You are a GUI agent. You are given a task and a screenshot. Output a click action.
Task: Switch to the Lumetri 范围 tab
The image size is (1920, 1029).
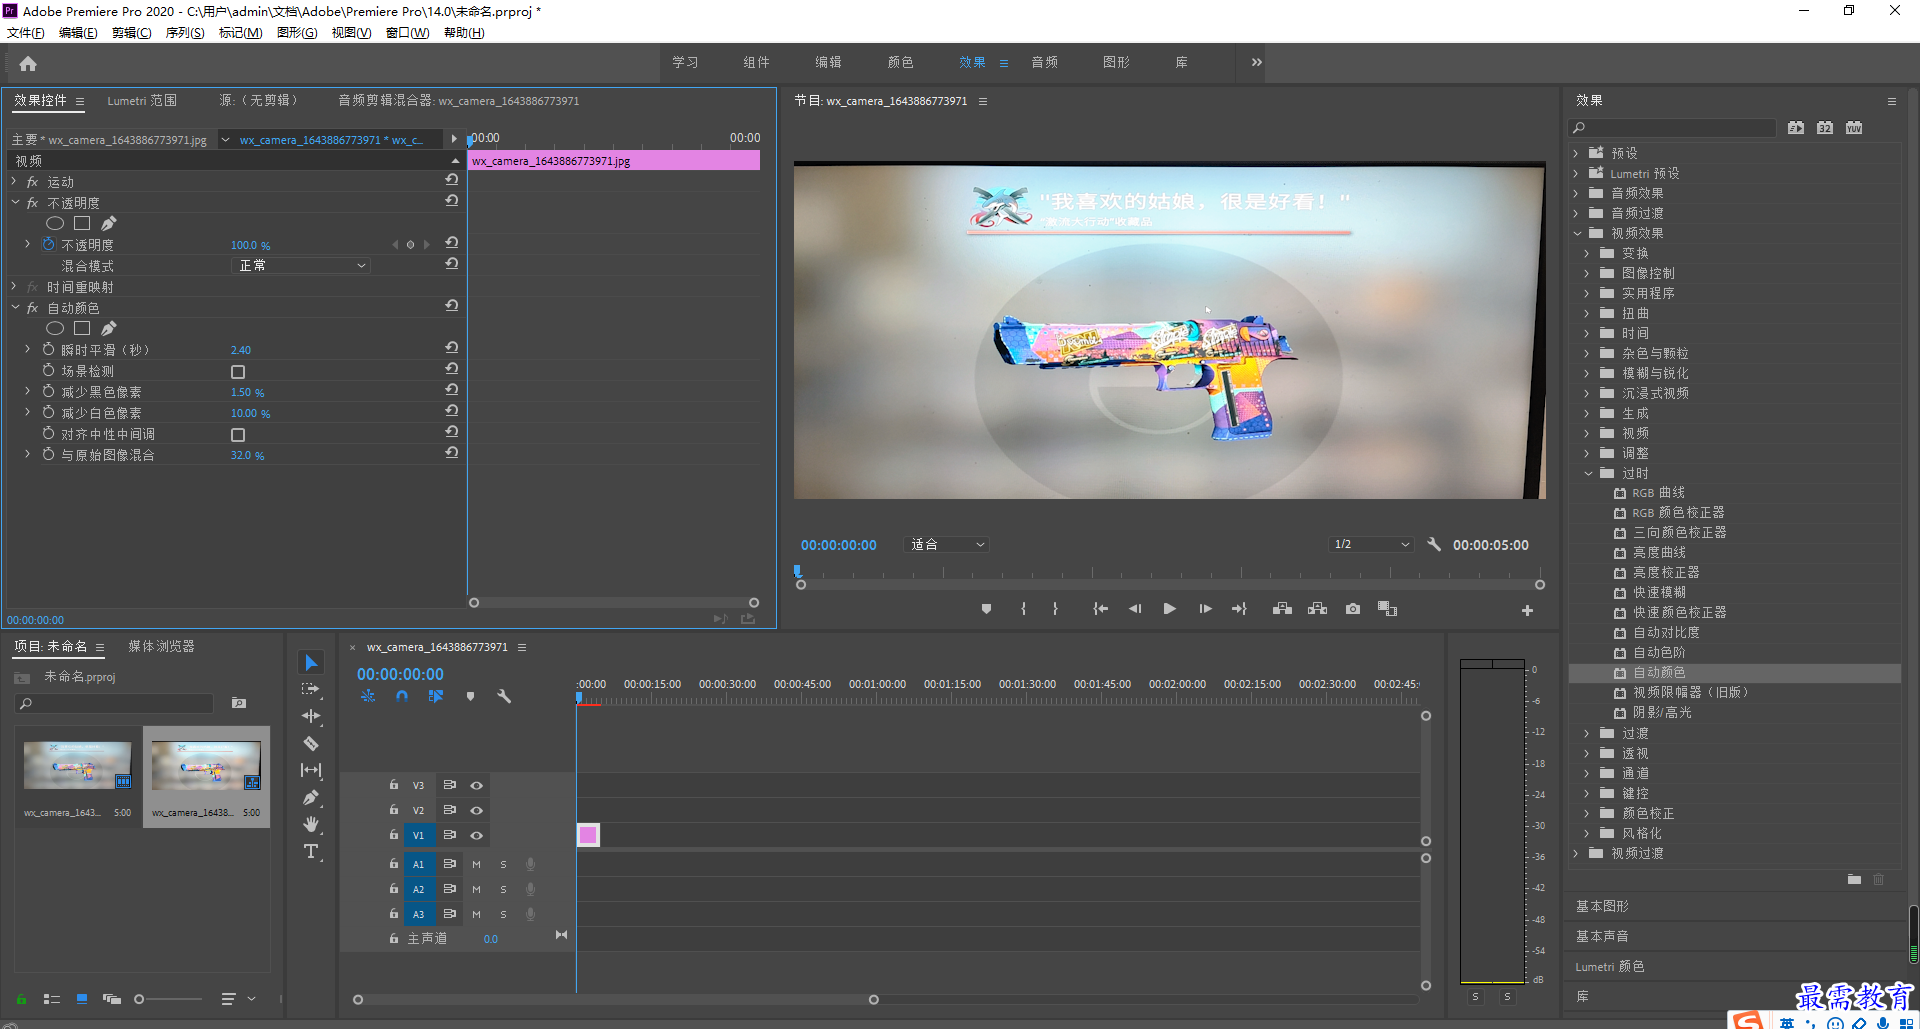[142, 101]
